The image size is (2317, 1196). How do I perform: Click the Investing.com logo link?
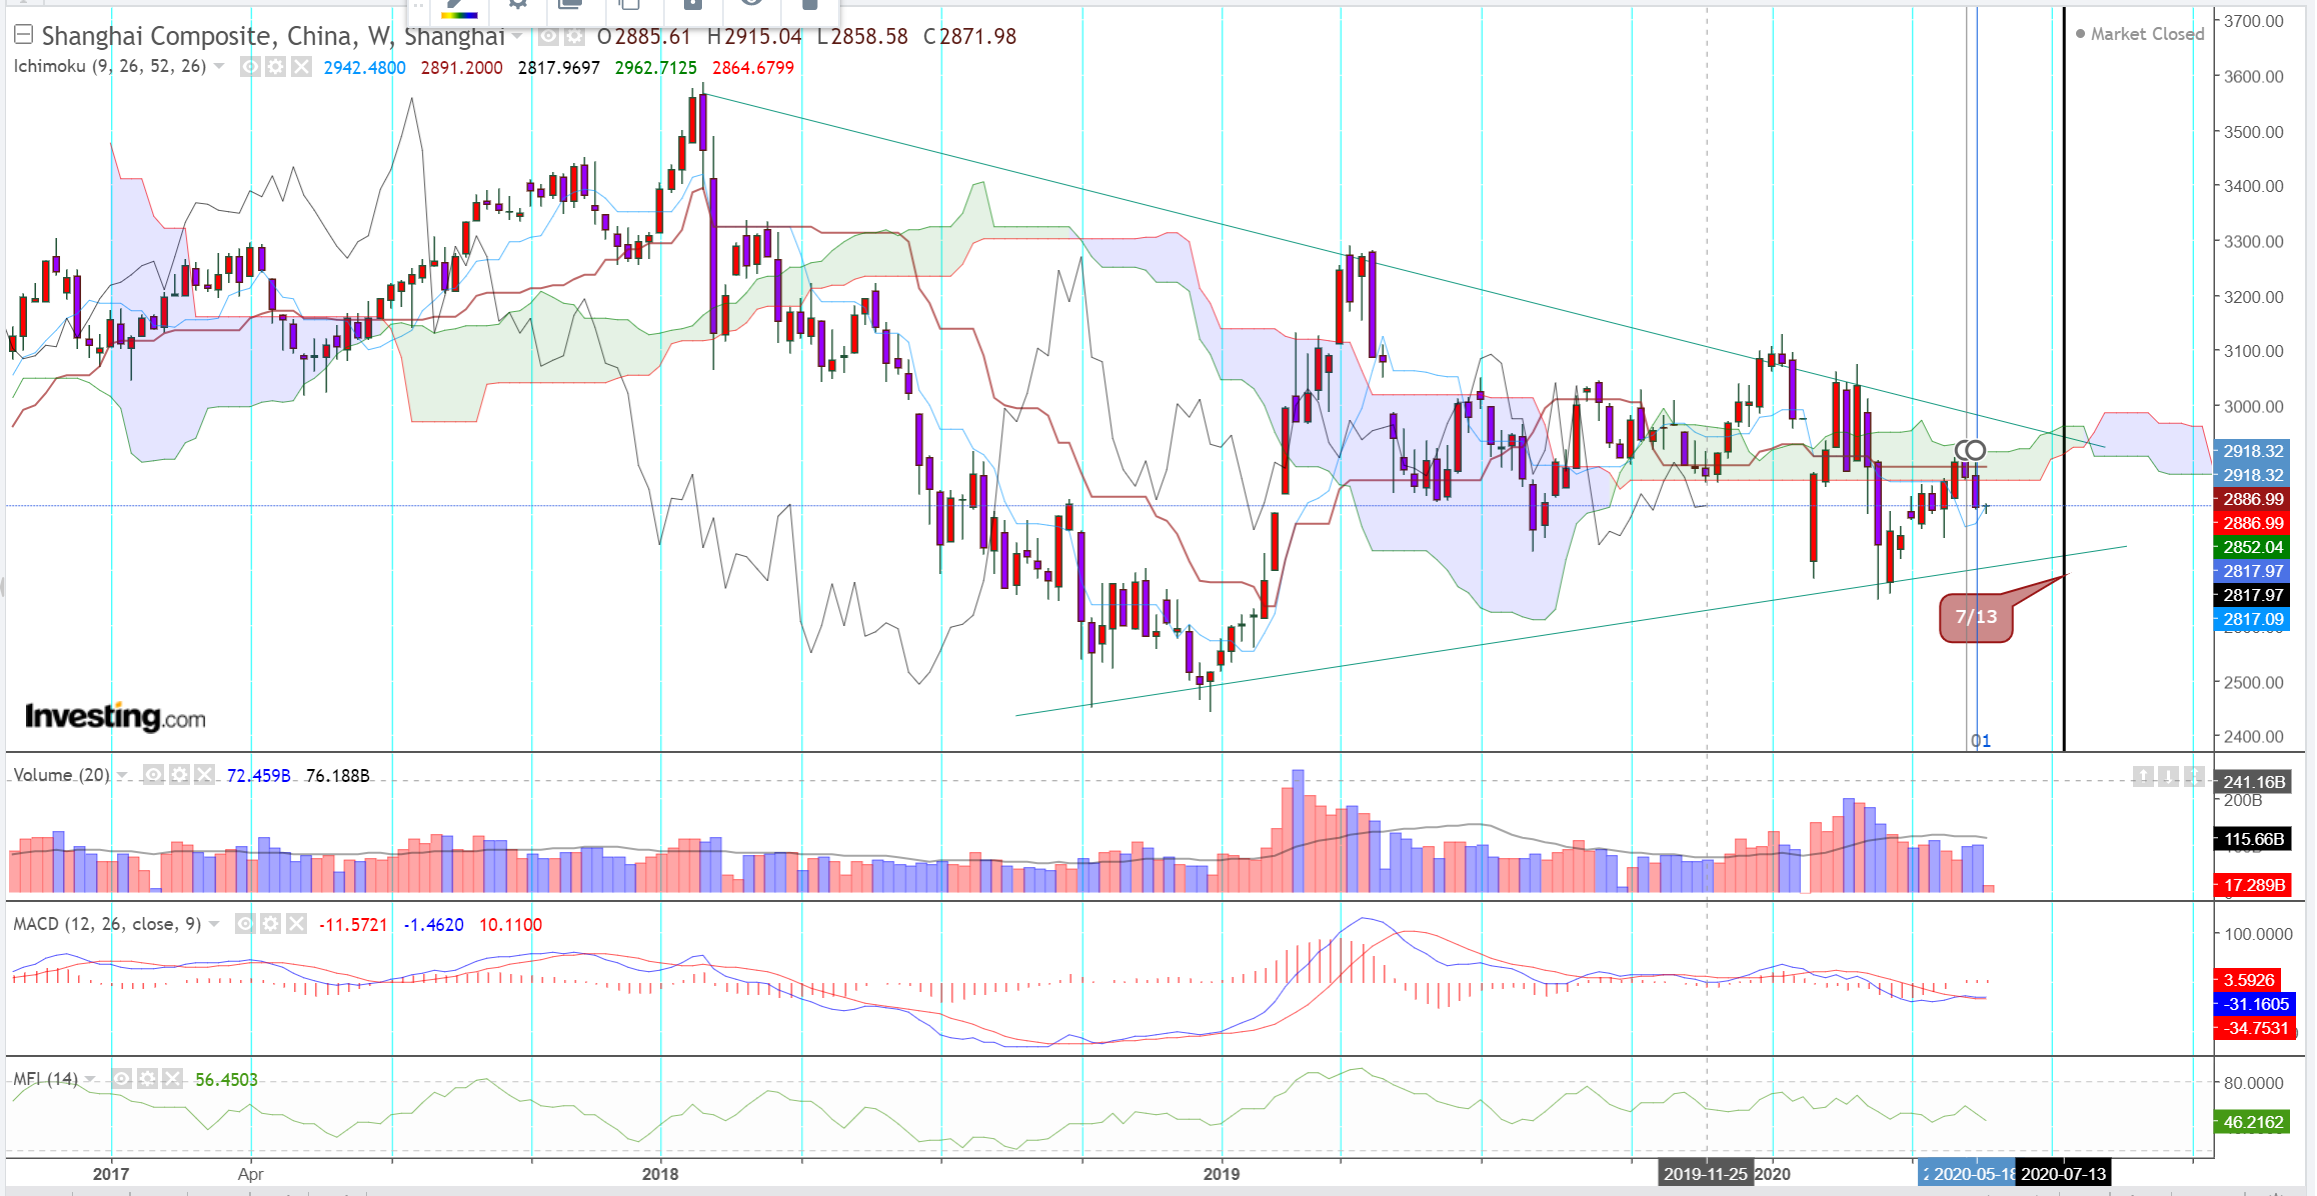115,716
